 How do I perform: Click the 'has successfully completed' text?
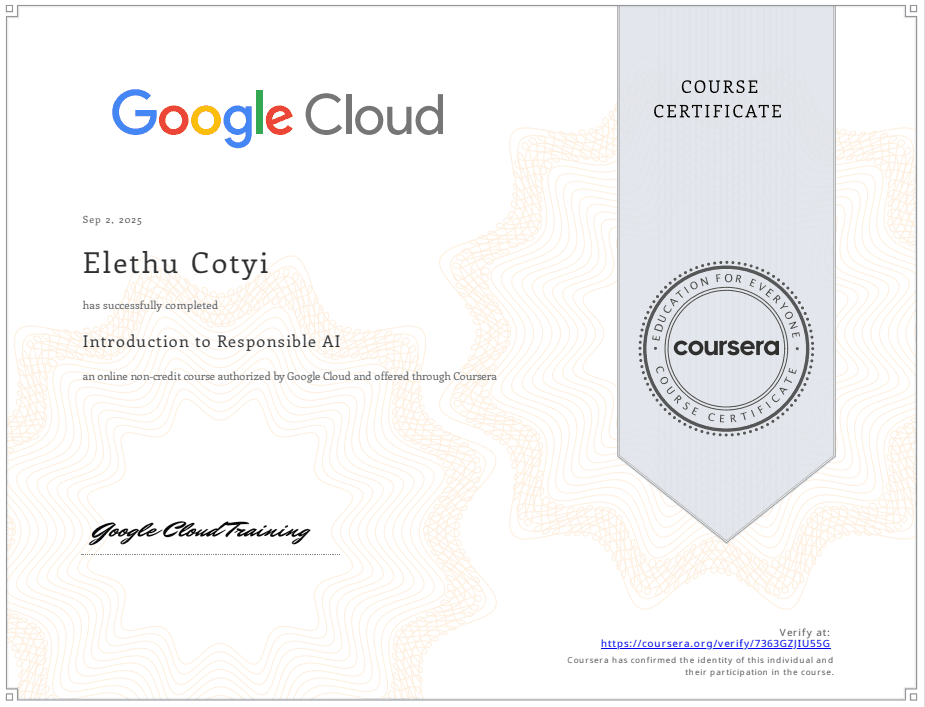[148, 305]
